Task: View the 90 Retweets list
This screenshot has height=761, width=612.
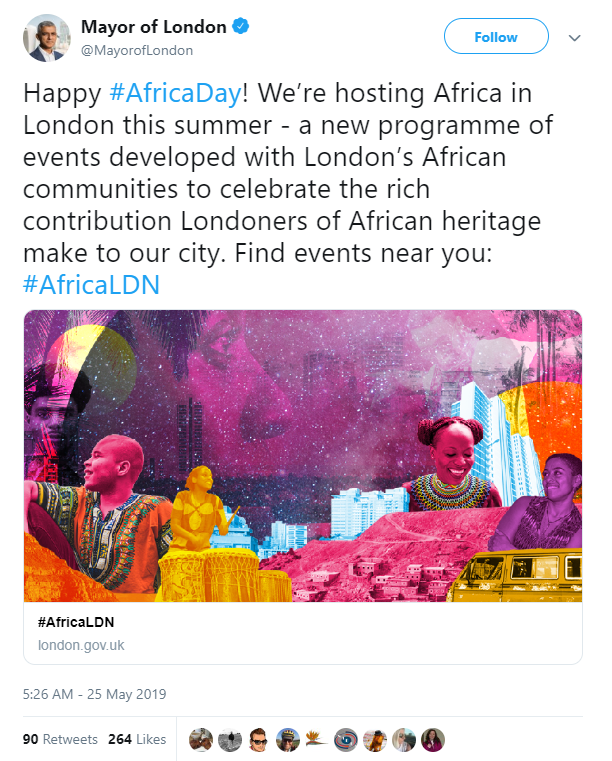Action: click(x=60, y=739)
